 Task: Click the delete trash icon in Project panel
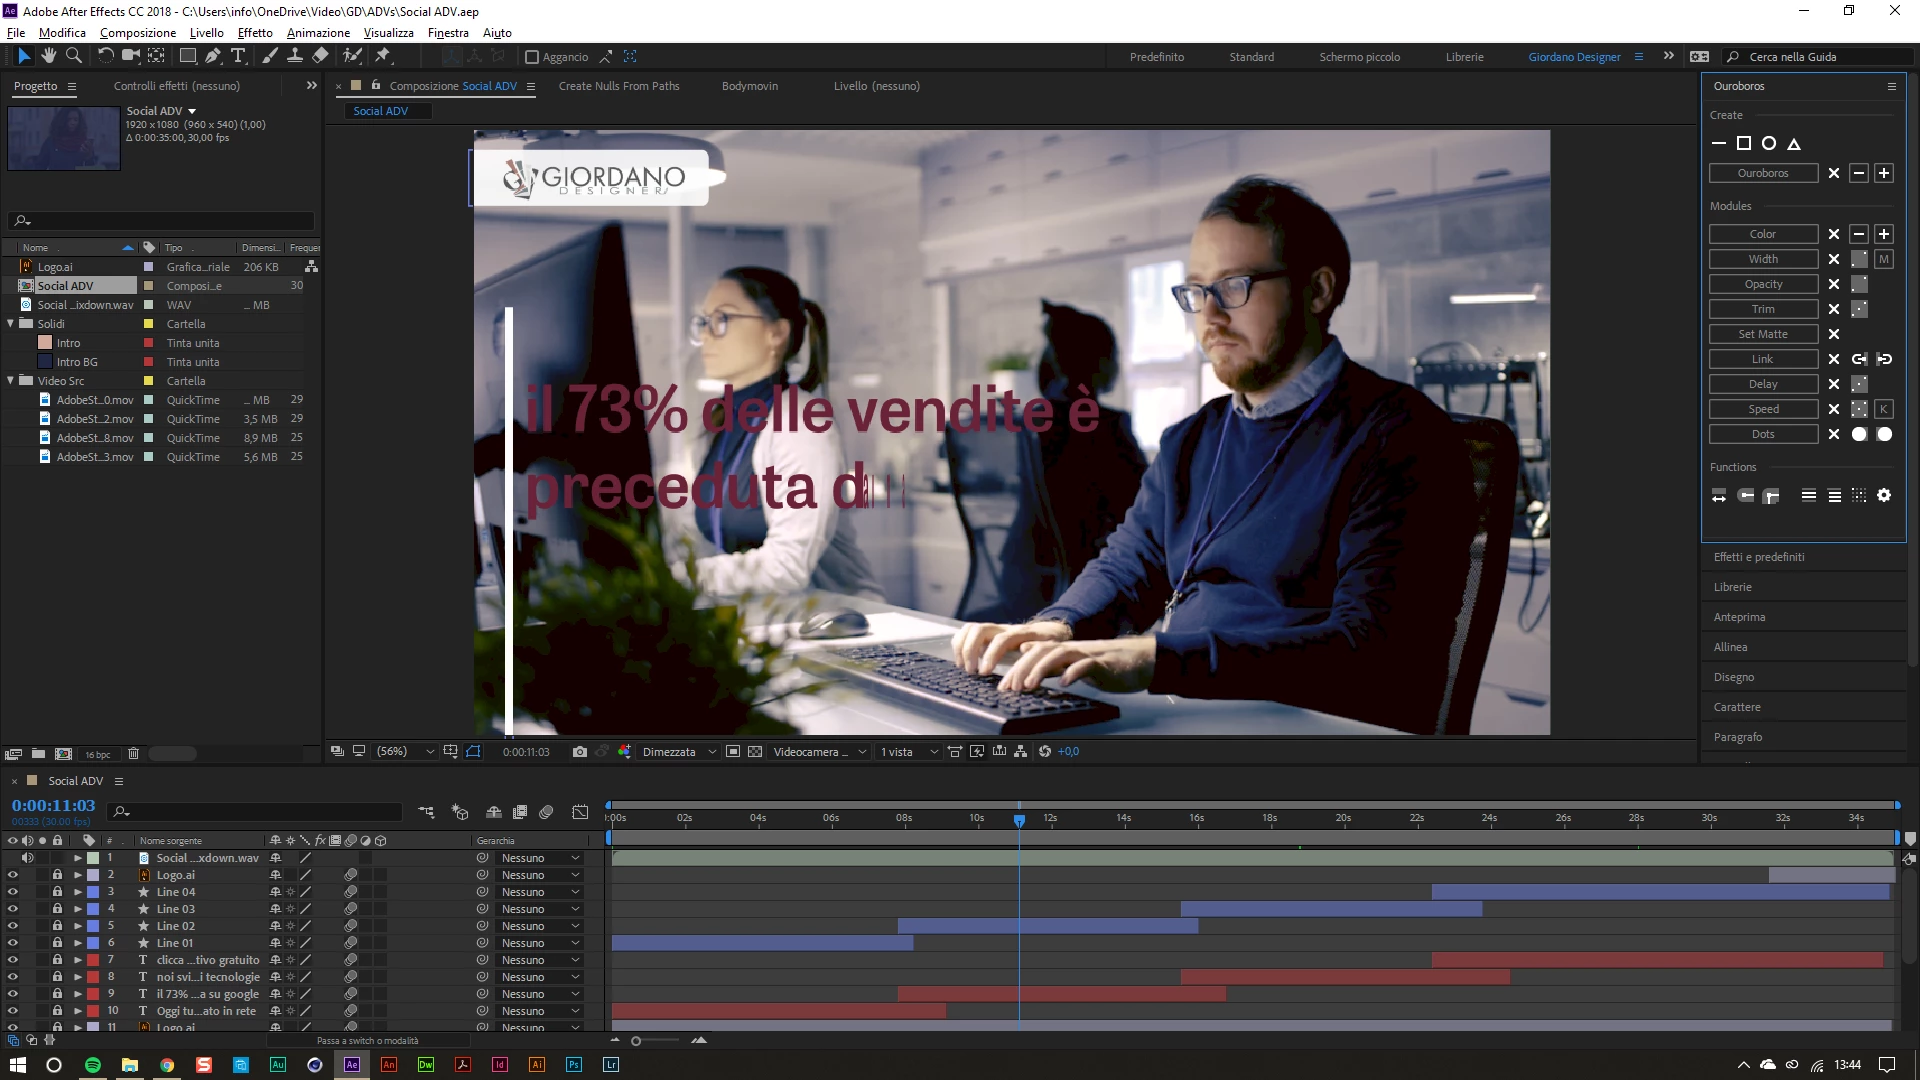[x=133, y=754]
